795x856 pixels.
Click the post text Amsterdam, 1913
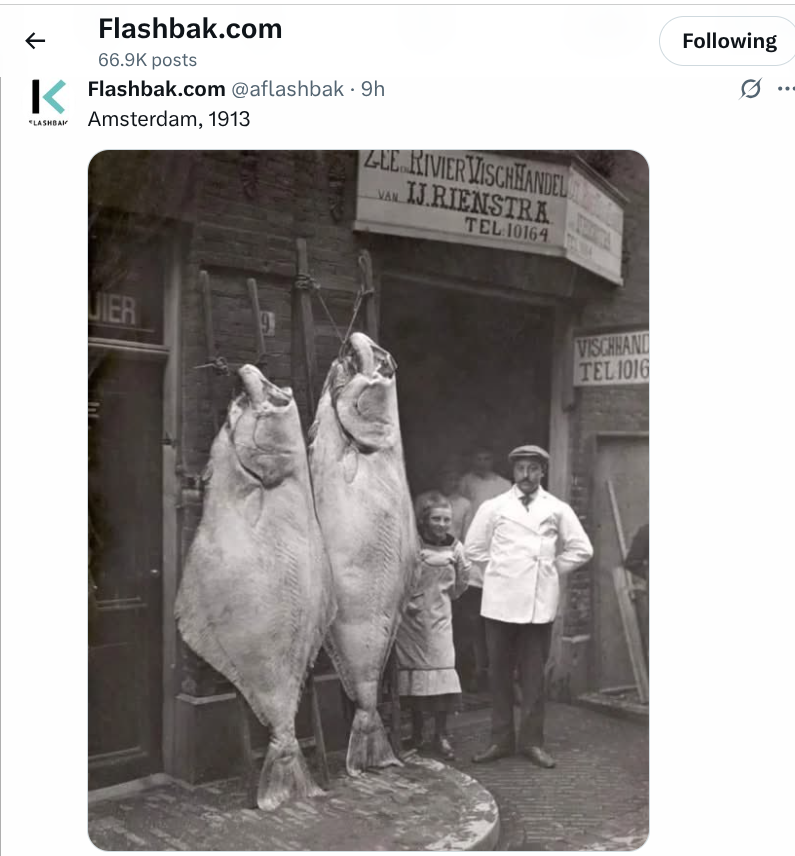[x=169, y=118]
